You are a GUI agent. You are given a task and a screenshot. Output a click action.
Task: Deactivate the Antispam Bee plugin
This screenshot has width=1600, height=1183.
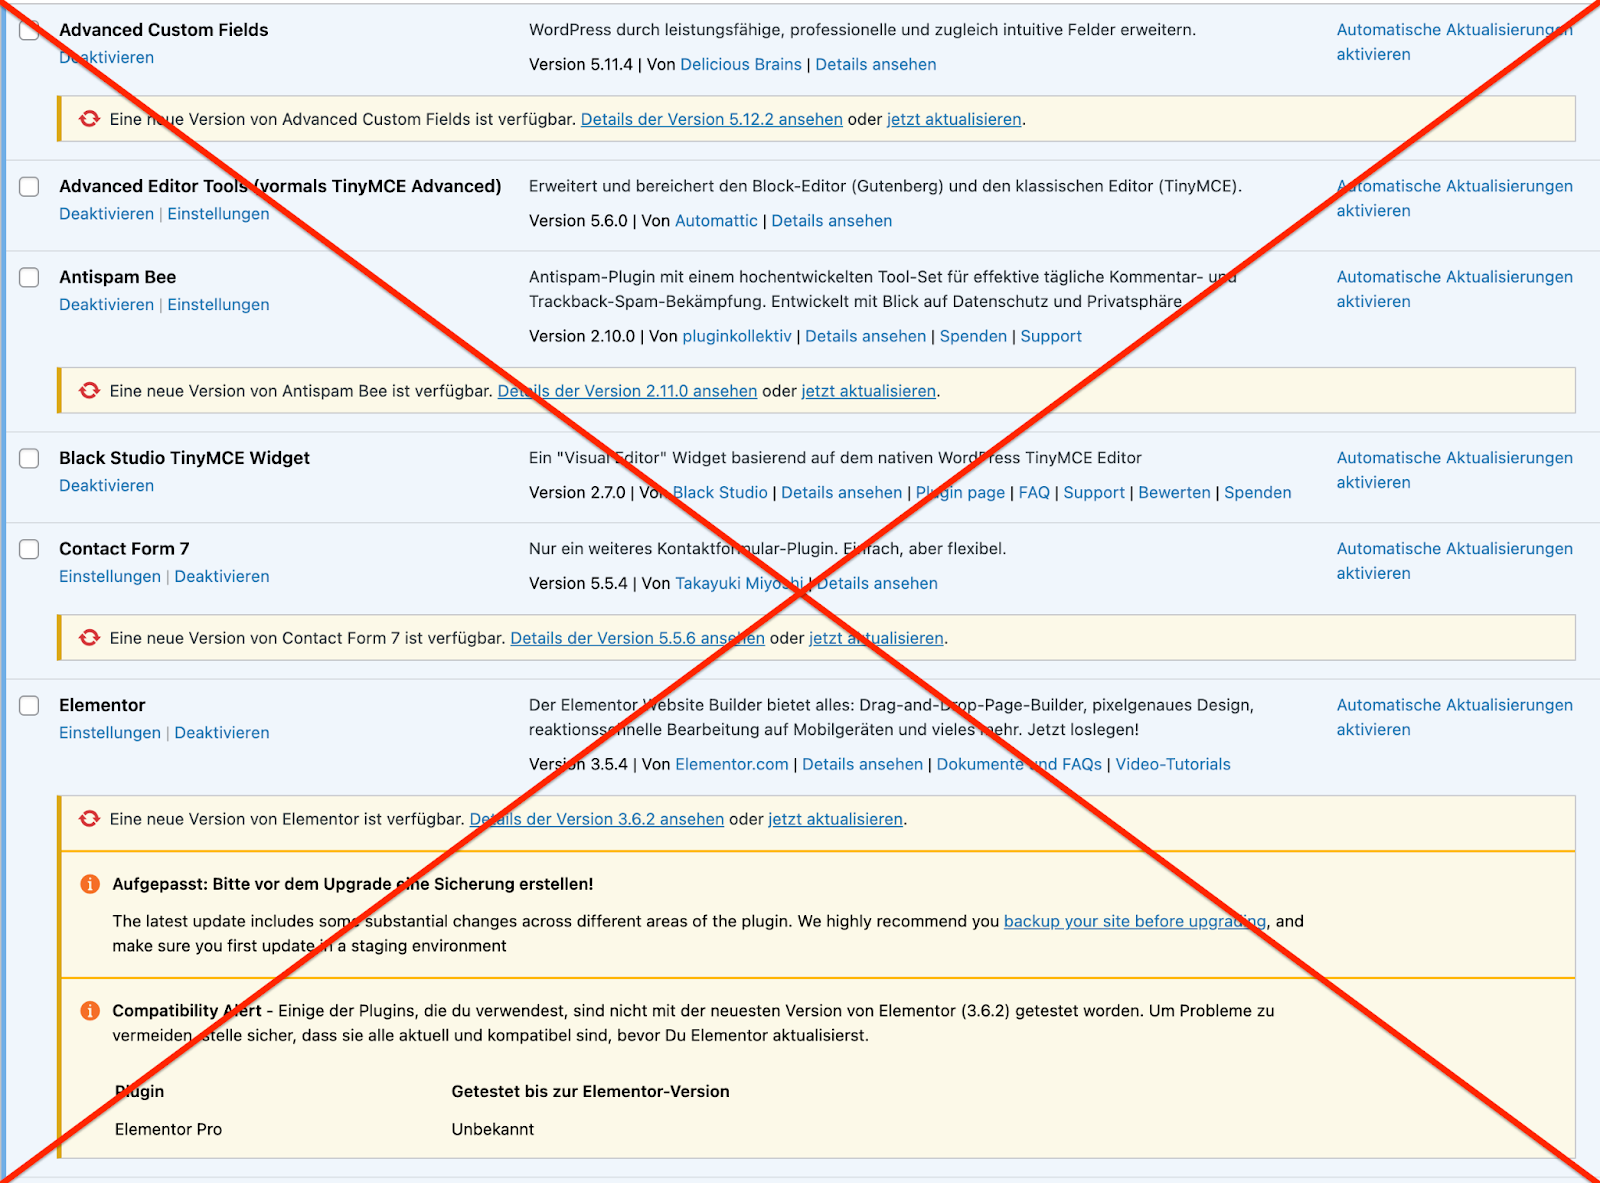click(x=106, y=305)
